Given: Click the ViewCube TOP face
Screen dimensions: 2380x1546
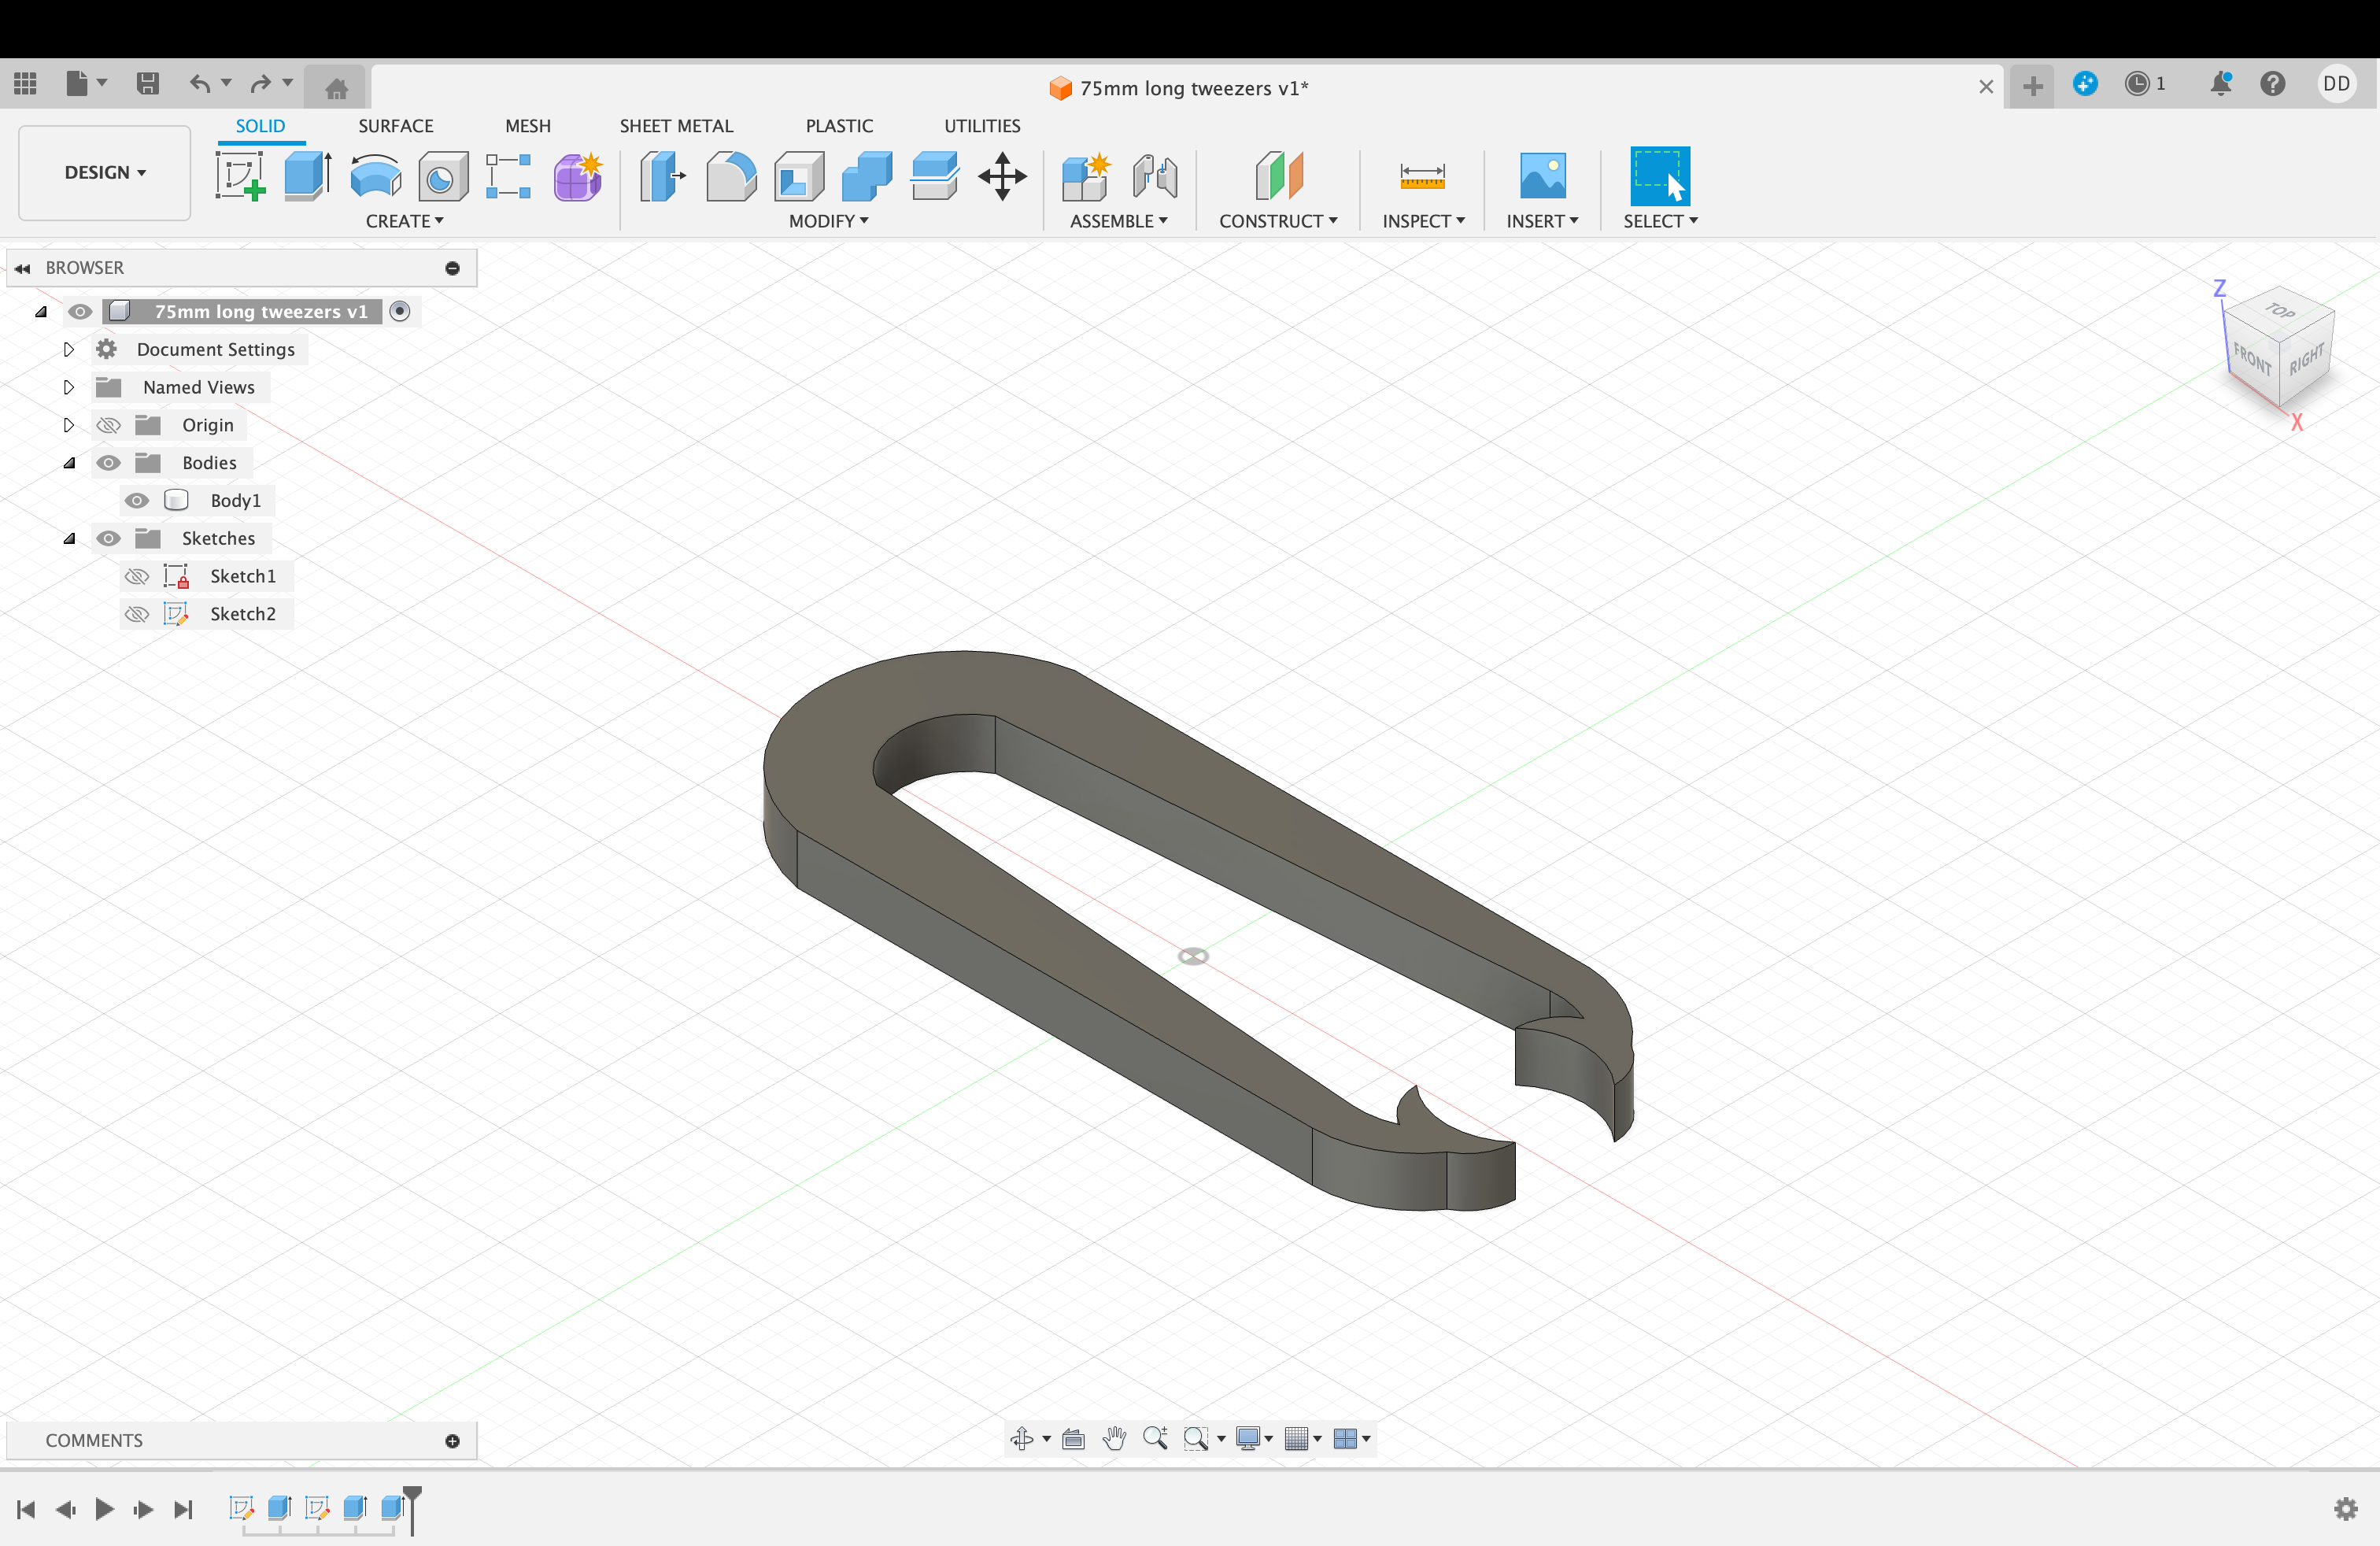Looking at the screenshot, I should (x=2281, y=311).
